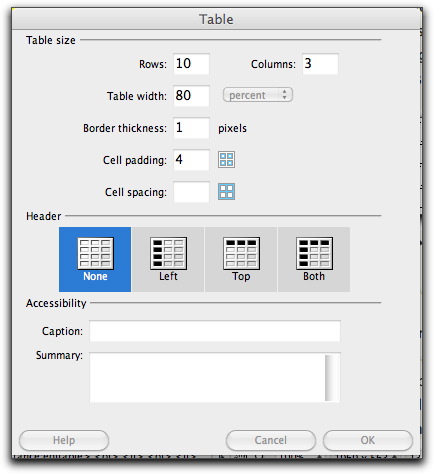Click the empty Cell spacing field
434x474 pixels.
191,192
